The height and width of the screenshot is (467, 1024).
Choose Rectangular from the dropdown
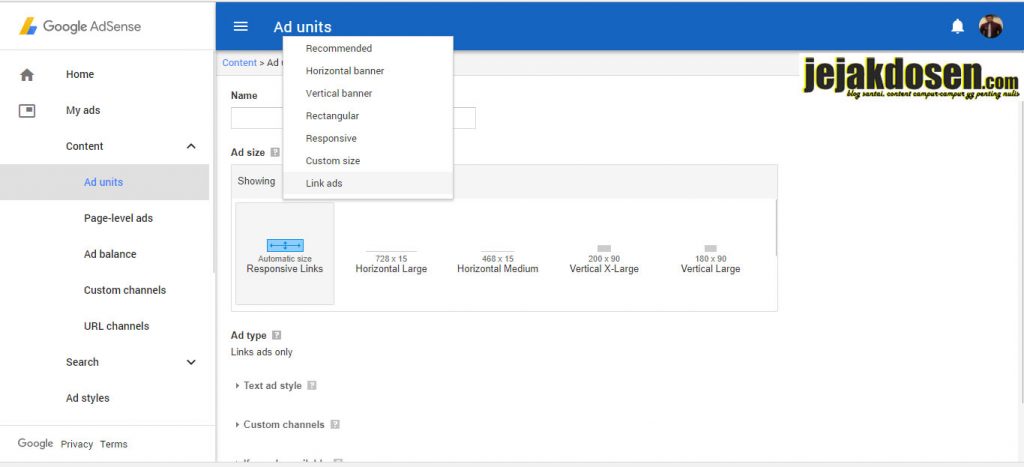368,116
